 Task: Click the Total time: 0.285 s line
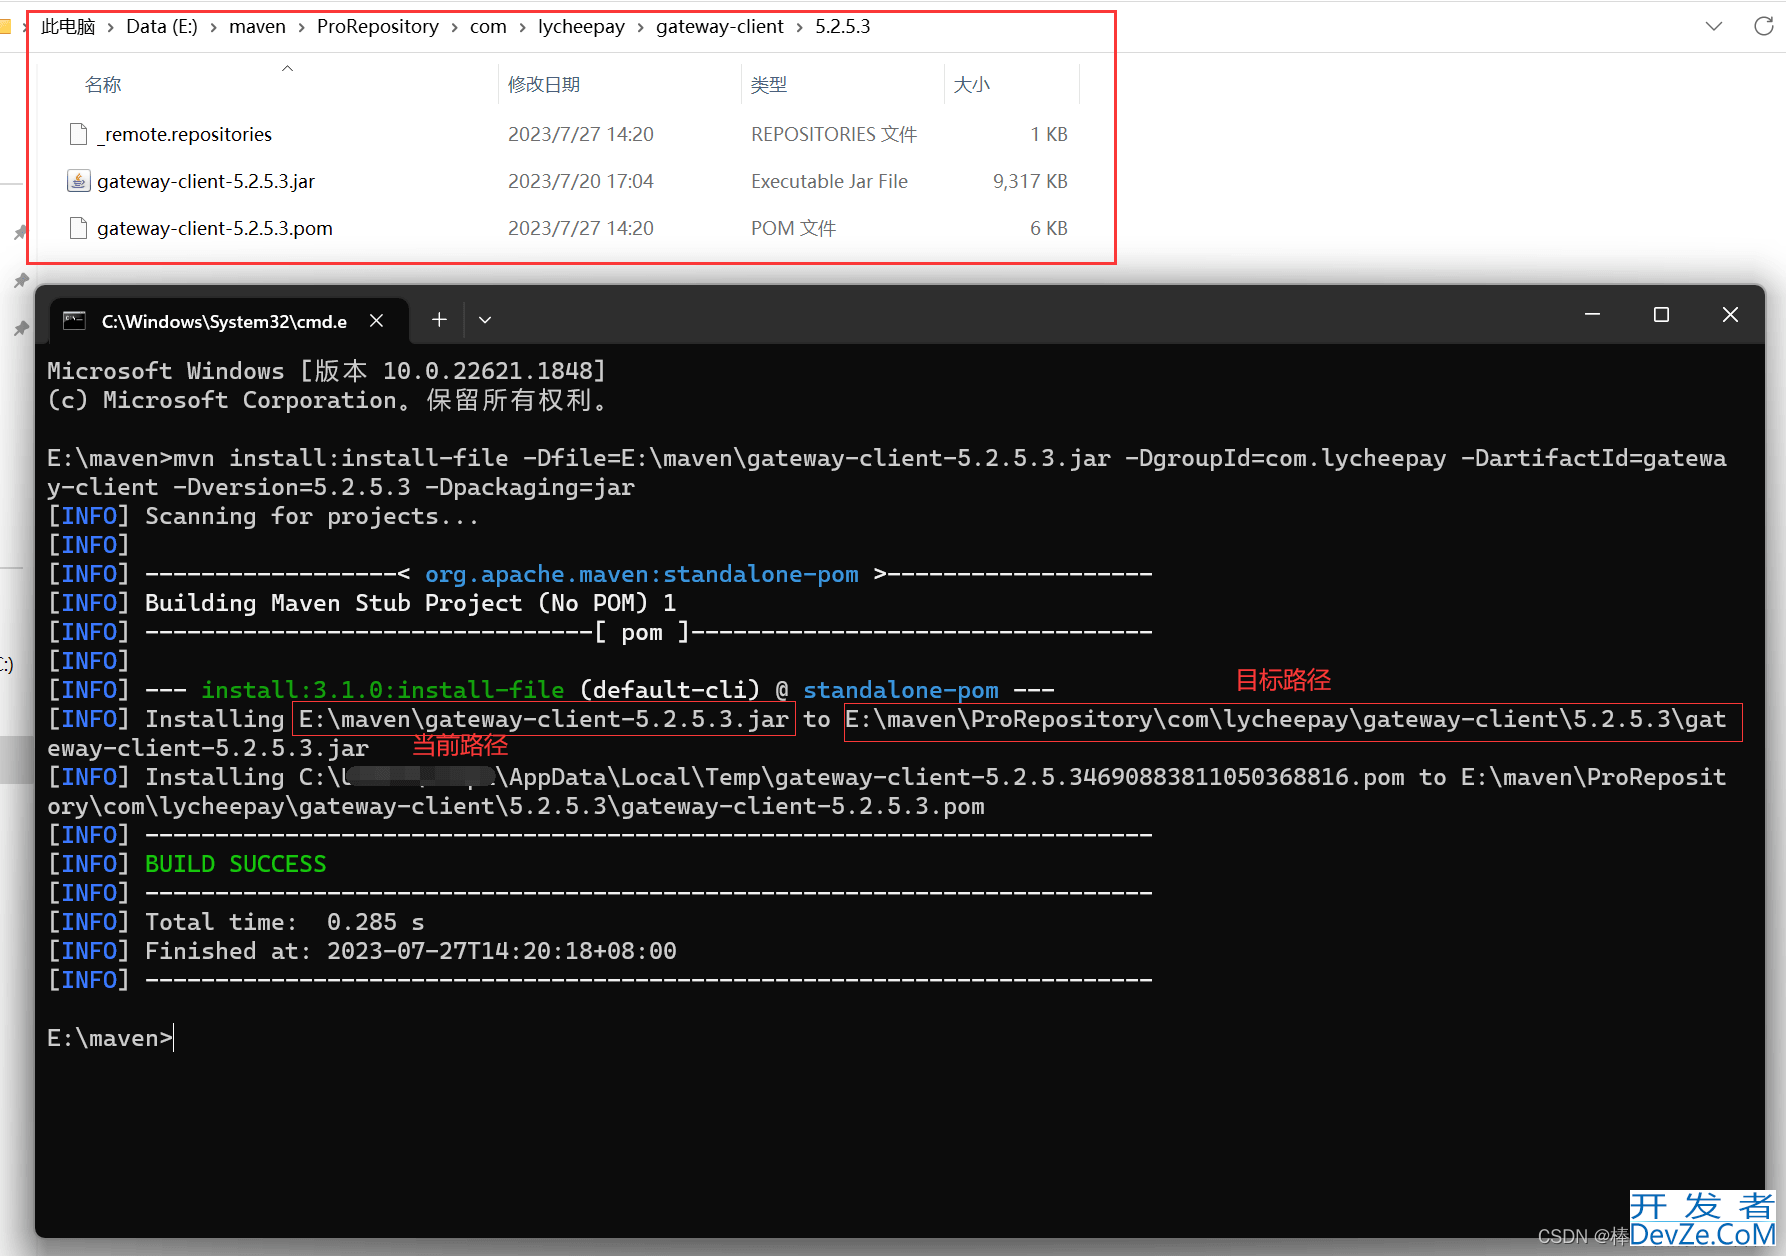pyautogui.click(x=285, y=922)
